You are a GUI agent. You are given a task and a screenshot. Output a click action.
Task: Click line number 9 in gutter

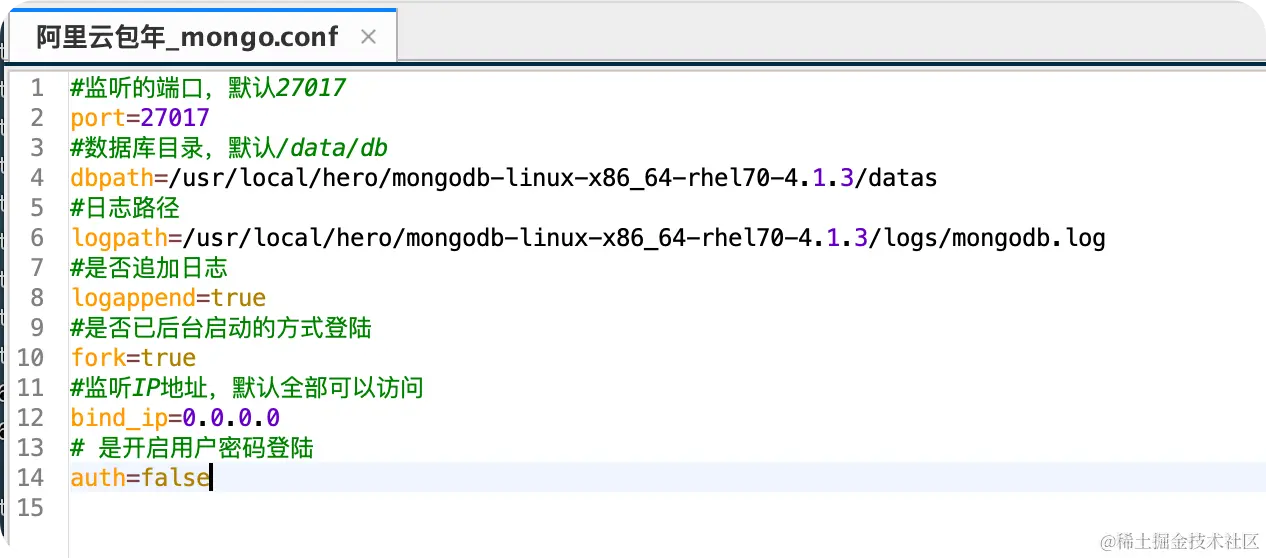coord(37,328)
